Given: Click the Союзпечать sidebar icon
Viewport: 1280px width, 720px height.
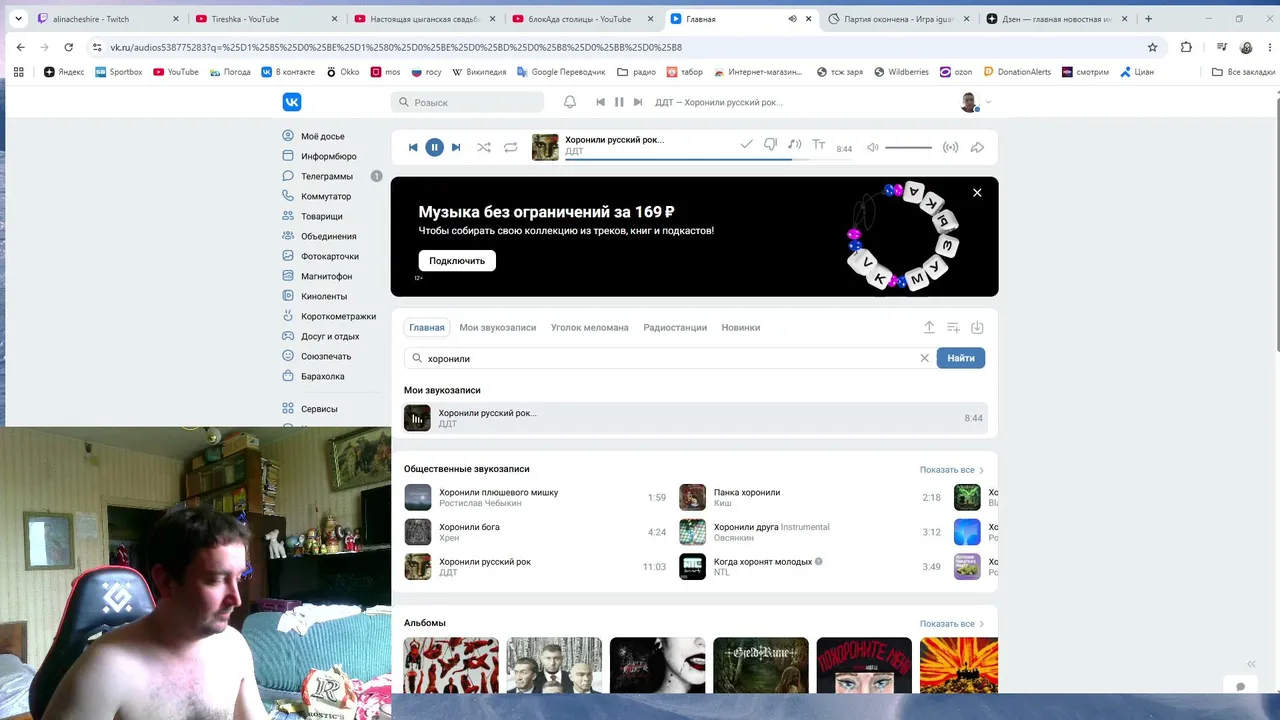Looking at the screenshot, I should [288, 356].
